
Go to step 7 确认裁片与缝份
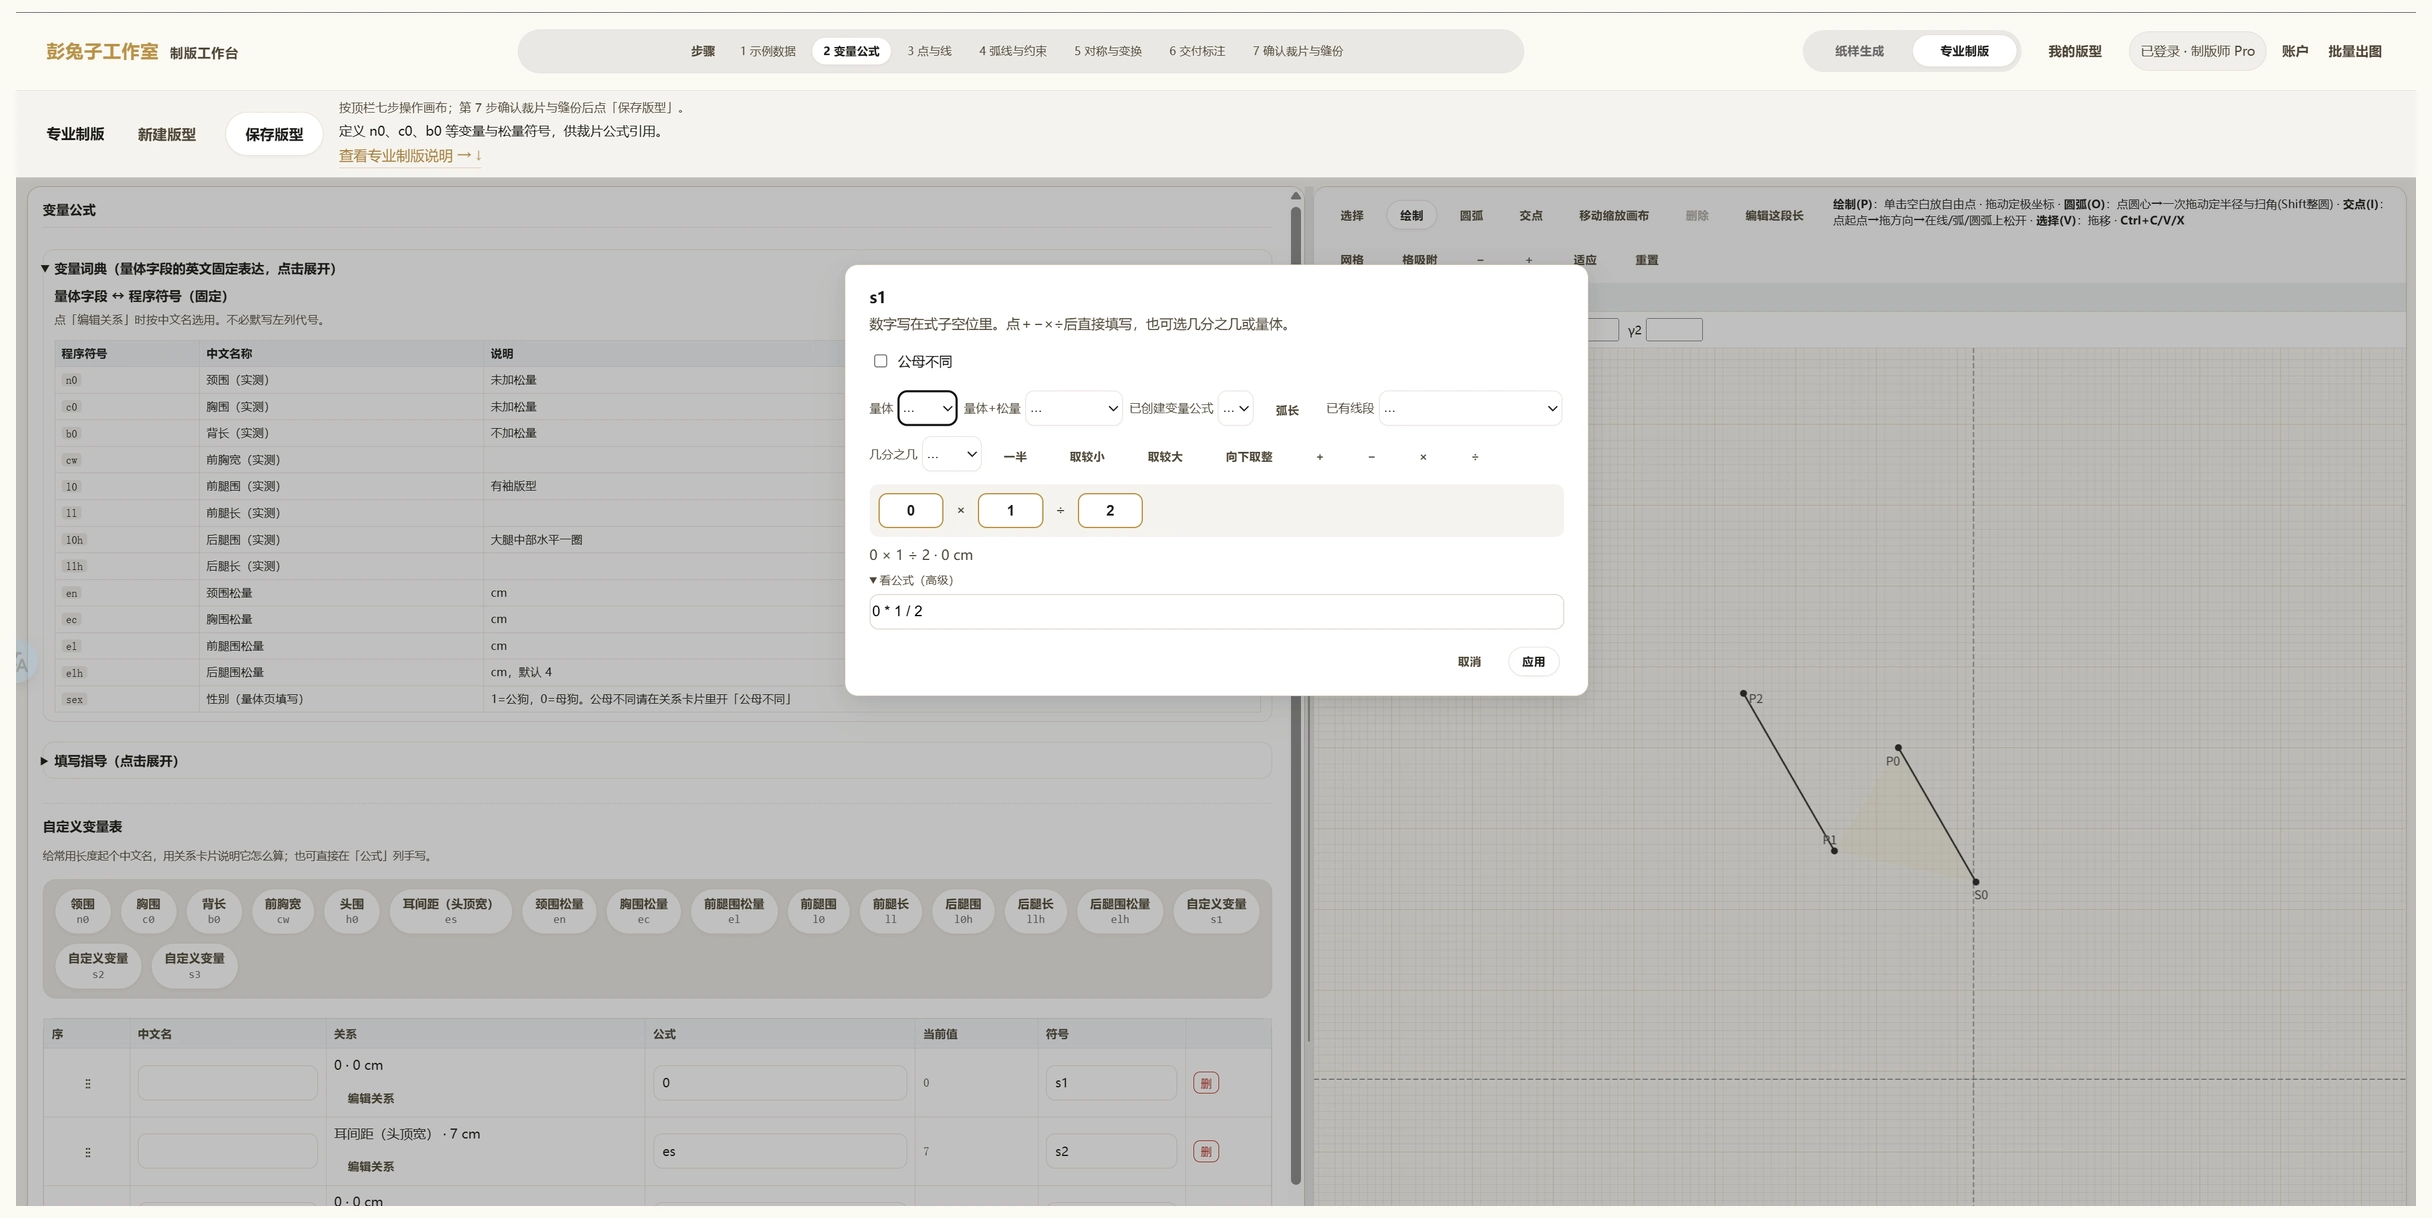click(1297, 51)
